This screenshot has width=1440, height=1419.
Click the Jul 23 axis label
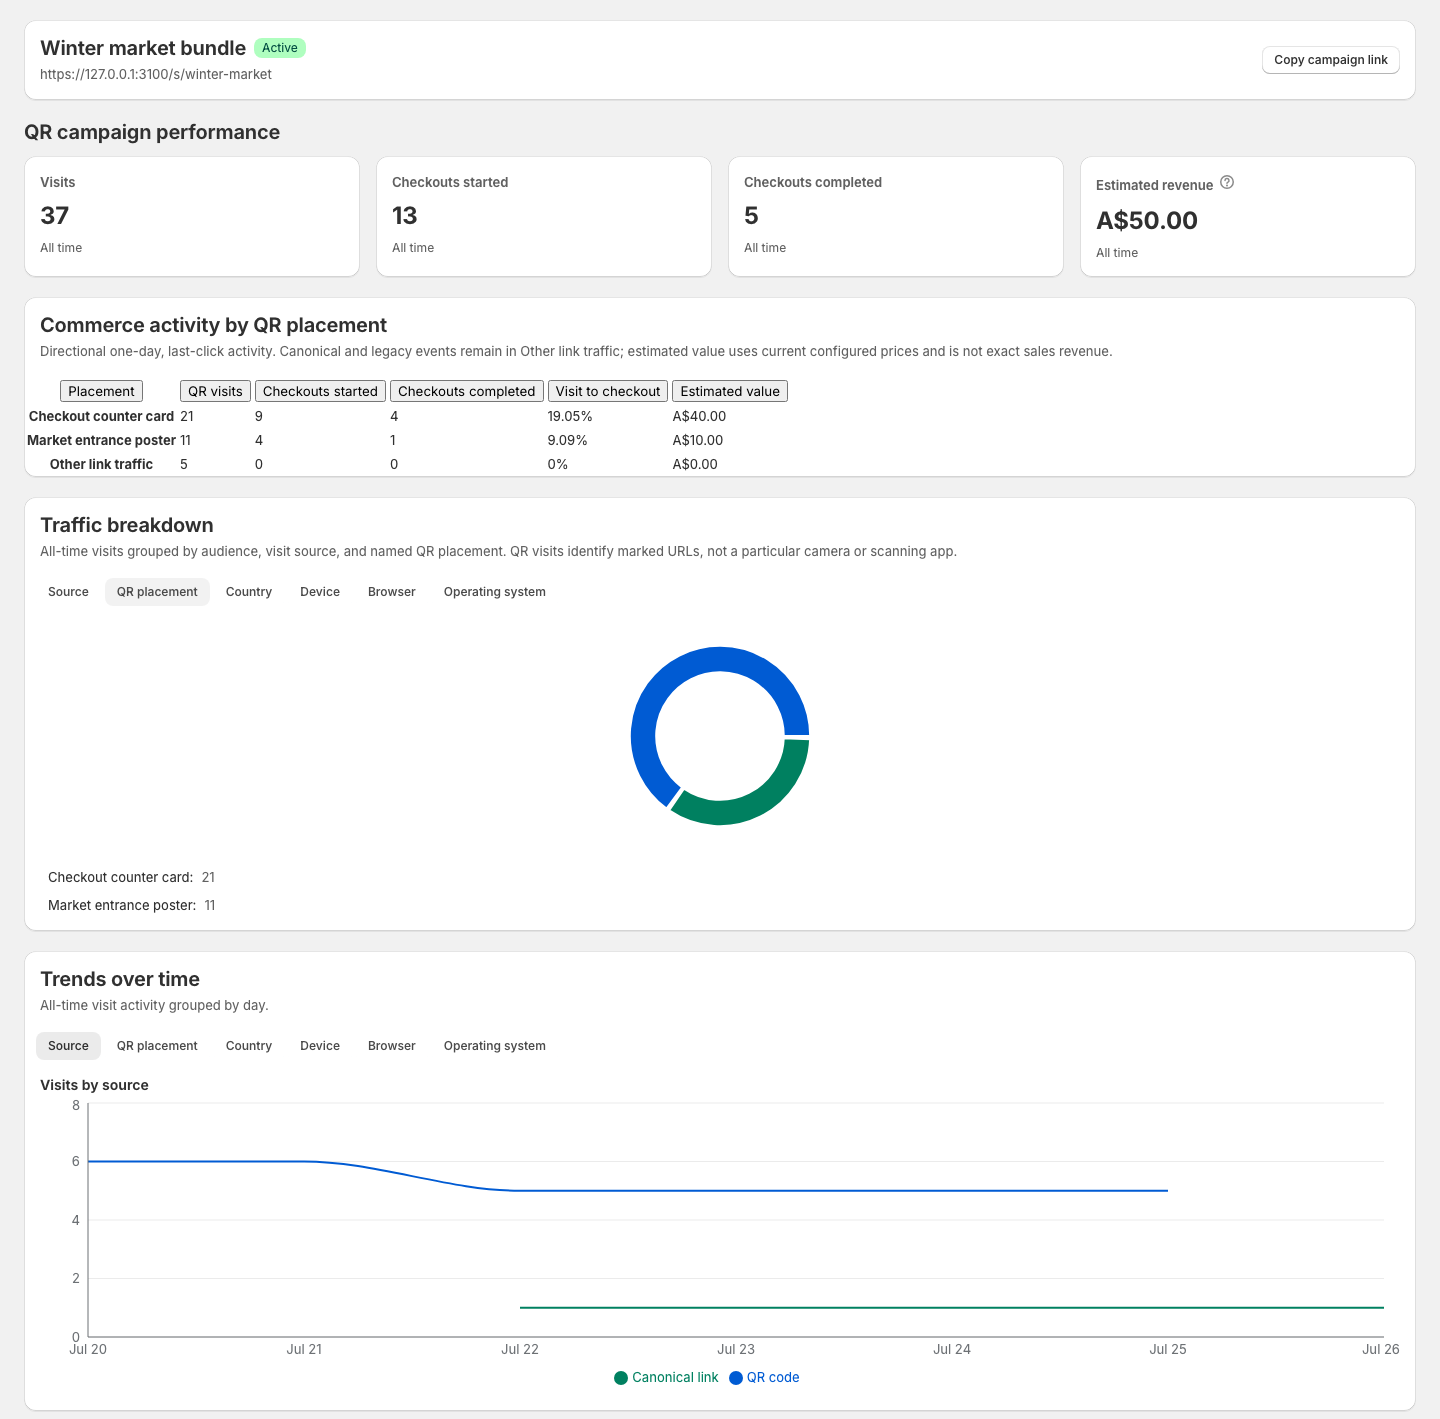pos(736,1349)
